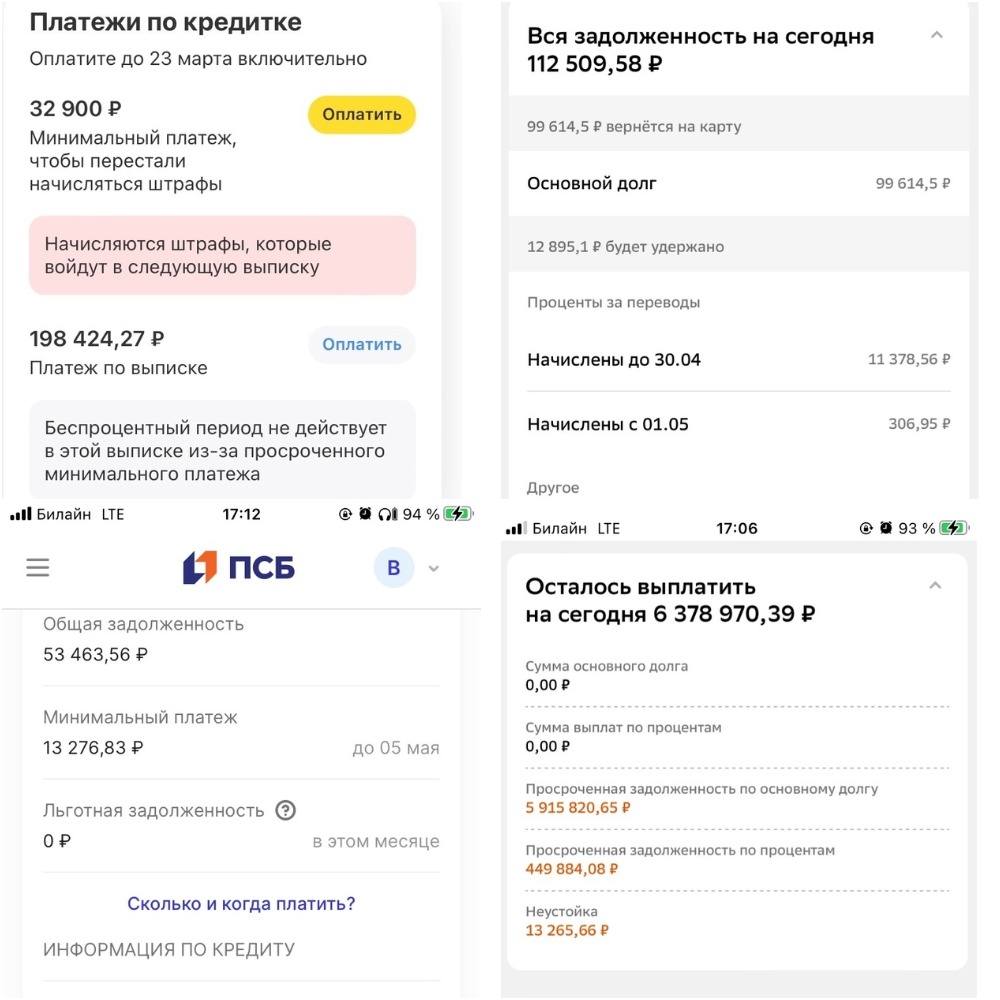1000x1000 pixels.
Task: Click the Начислены до 30.04 row
Action: click(x=738, y=359)
